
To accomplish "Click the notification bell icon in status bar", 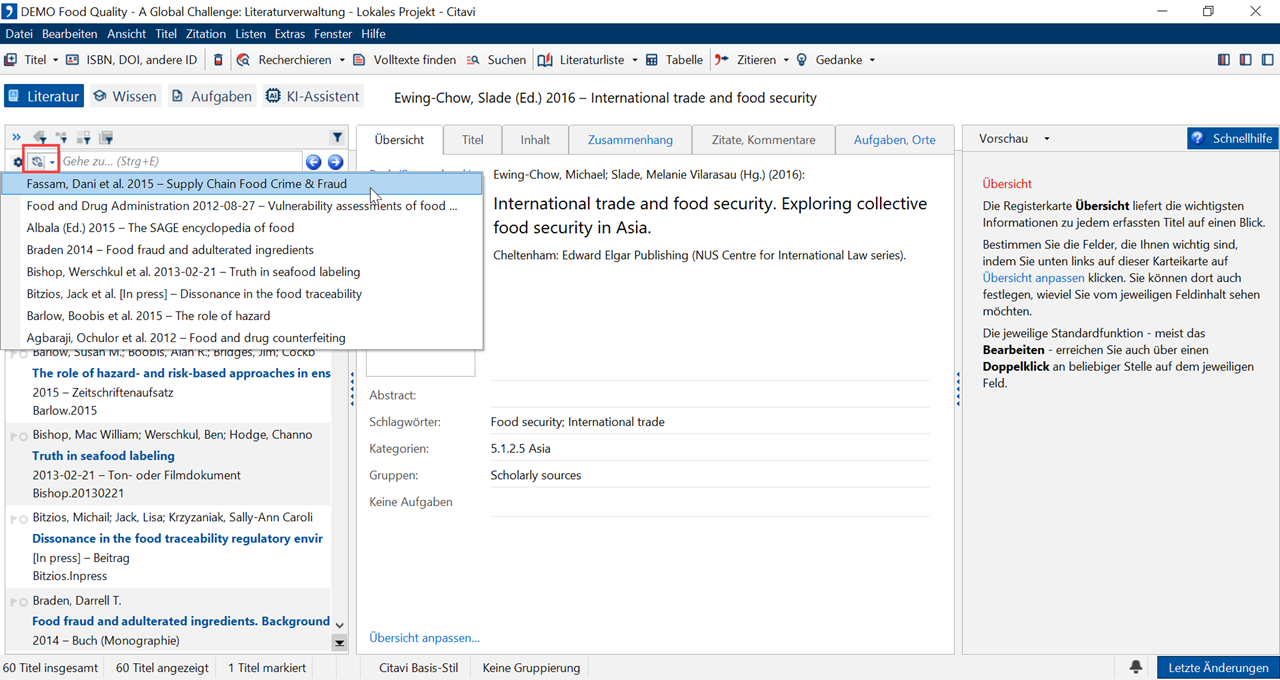I will click(1136, 667).
